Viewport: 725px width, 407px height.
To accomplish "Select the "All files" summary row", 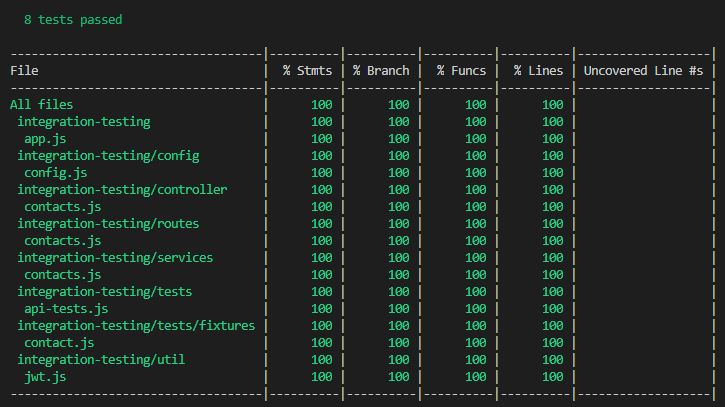I will (41, 104).
